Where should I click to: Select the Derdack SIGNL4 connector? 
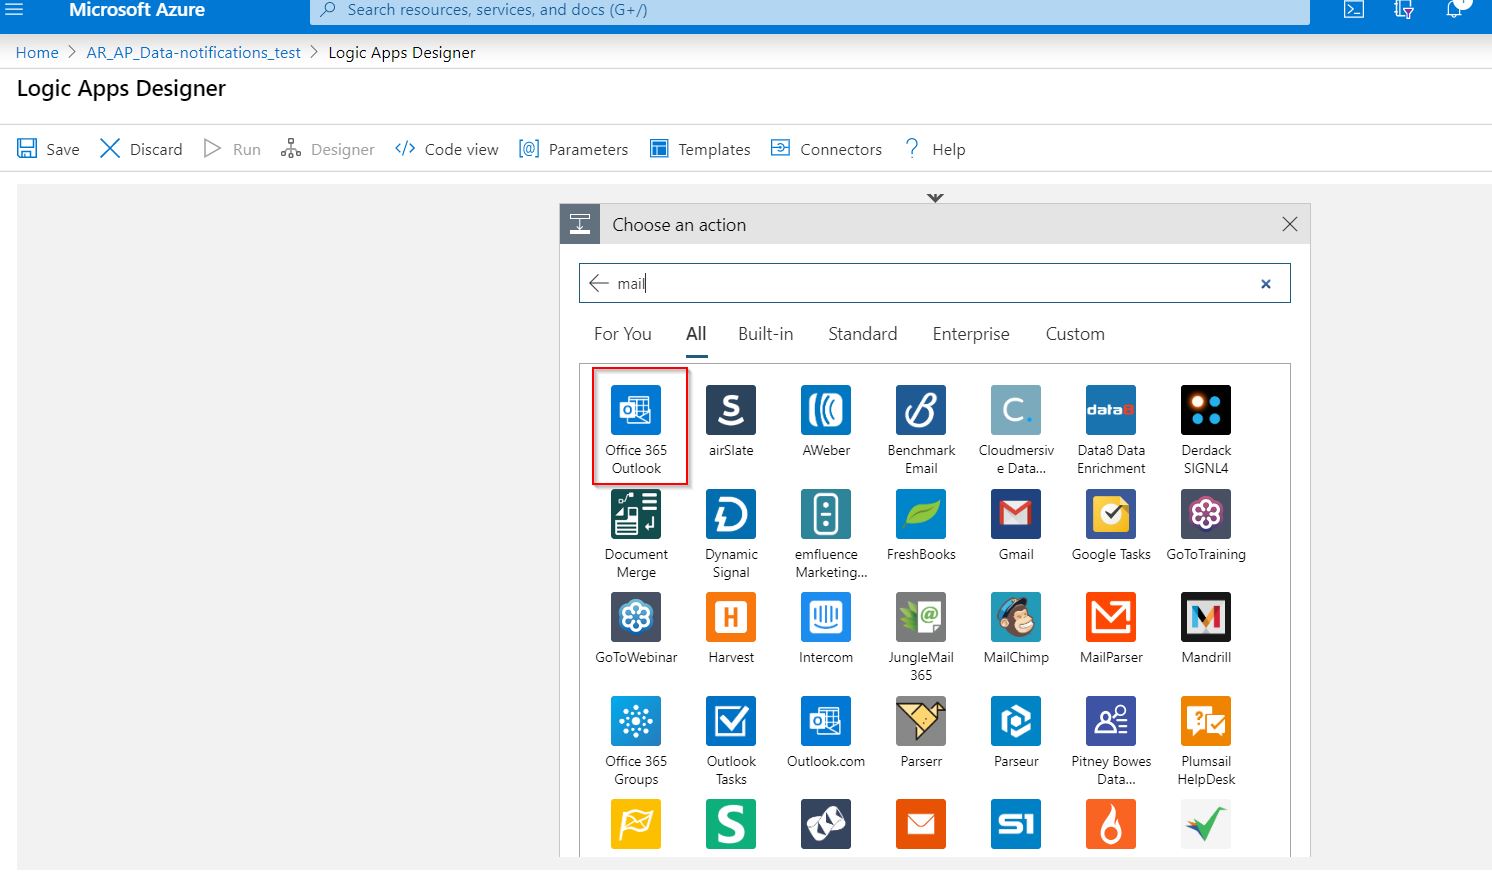[1206, 429]
